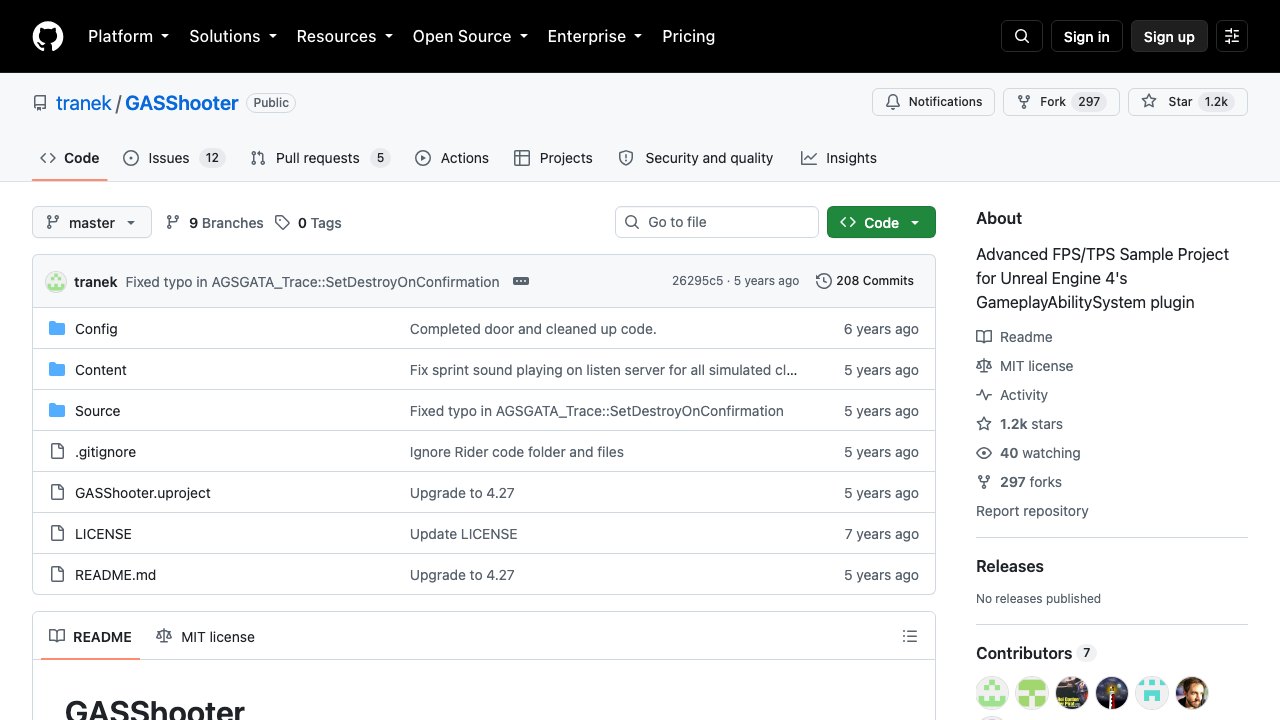Viewport: 1280px width, 720px height.
Task: Open the 208 Commits history link
Action: click(865, 281)
